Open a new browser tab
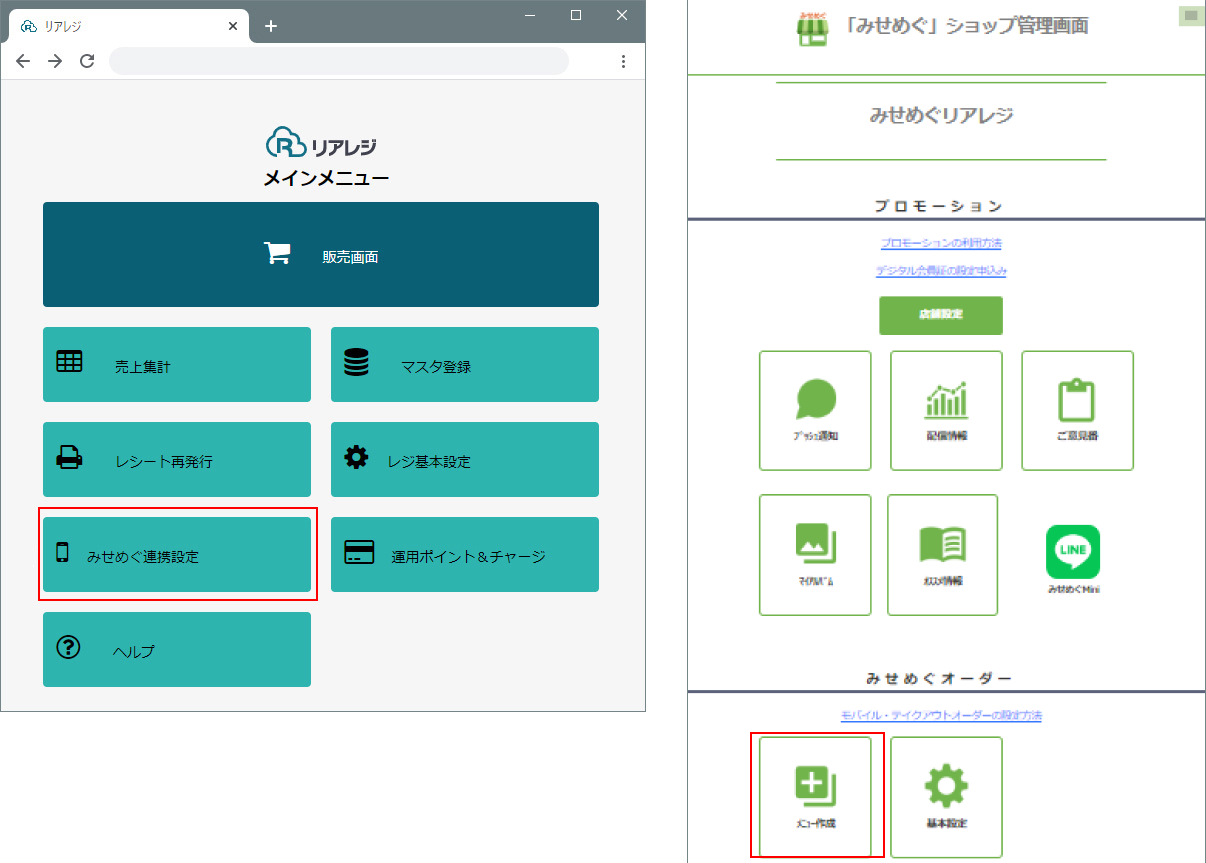Screen dimensions: 1206x863 point(270,26)
